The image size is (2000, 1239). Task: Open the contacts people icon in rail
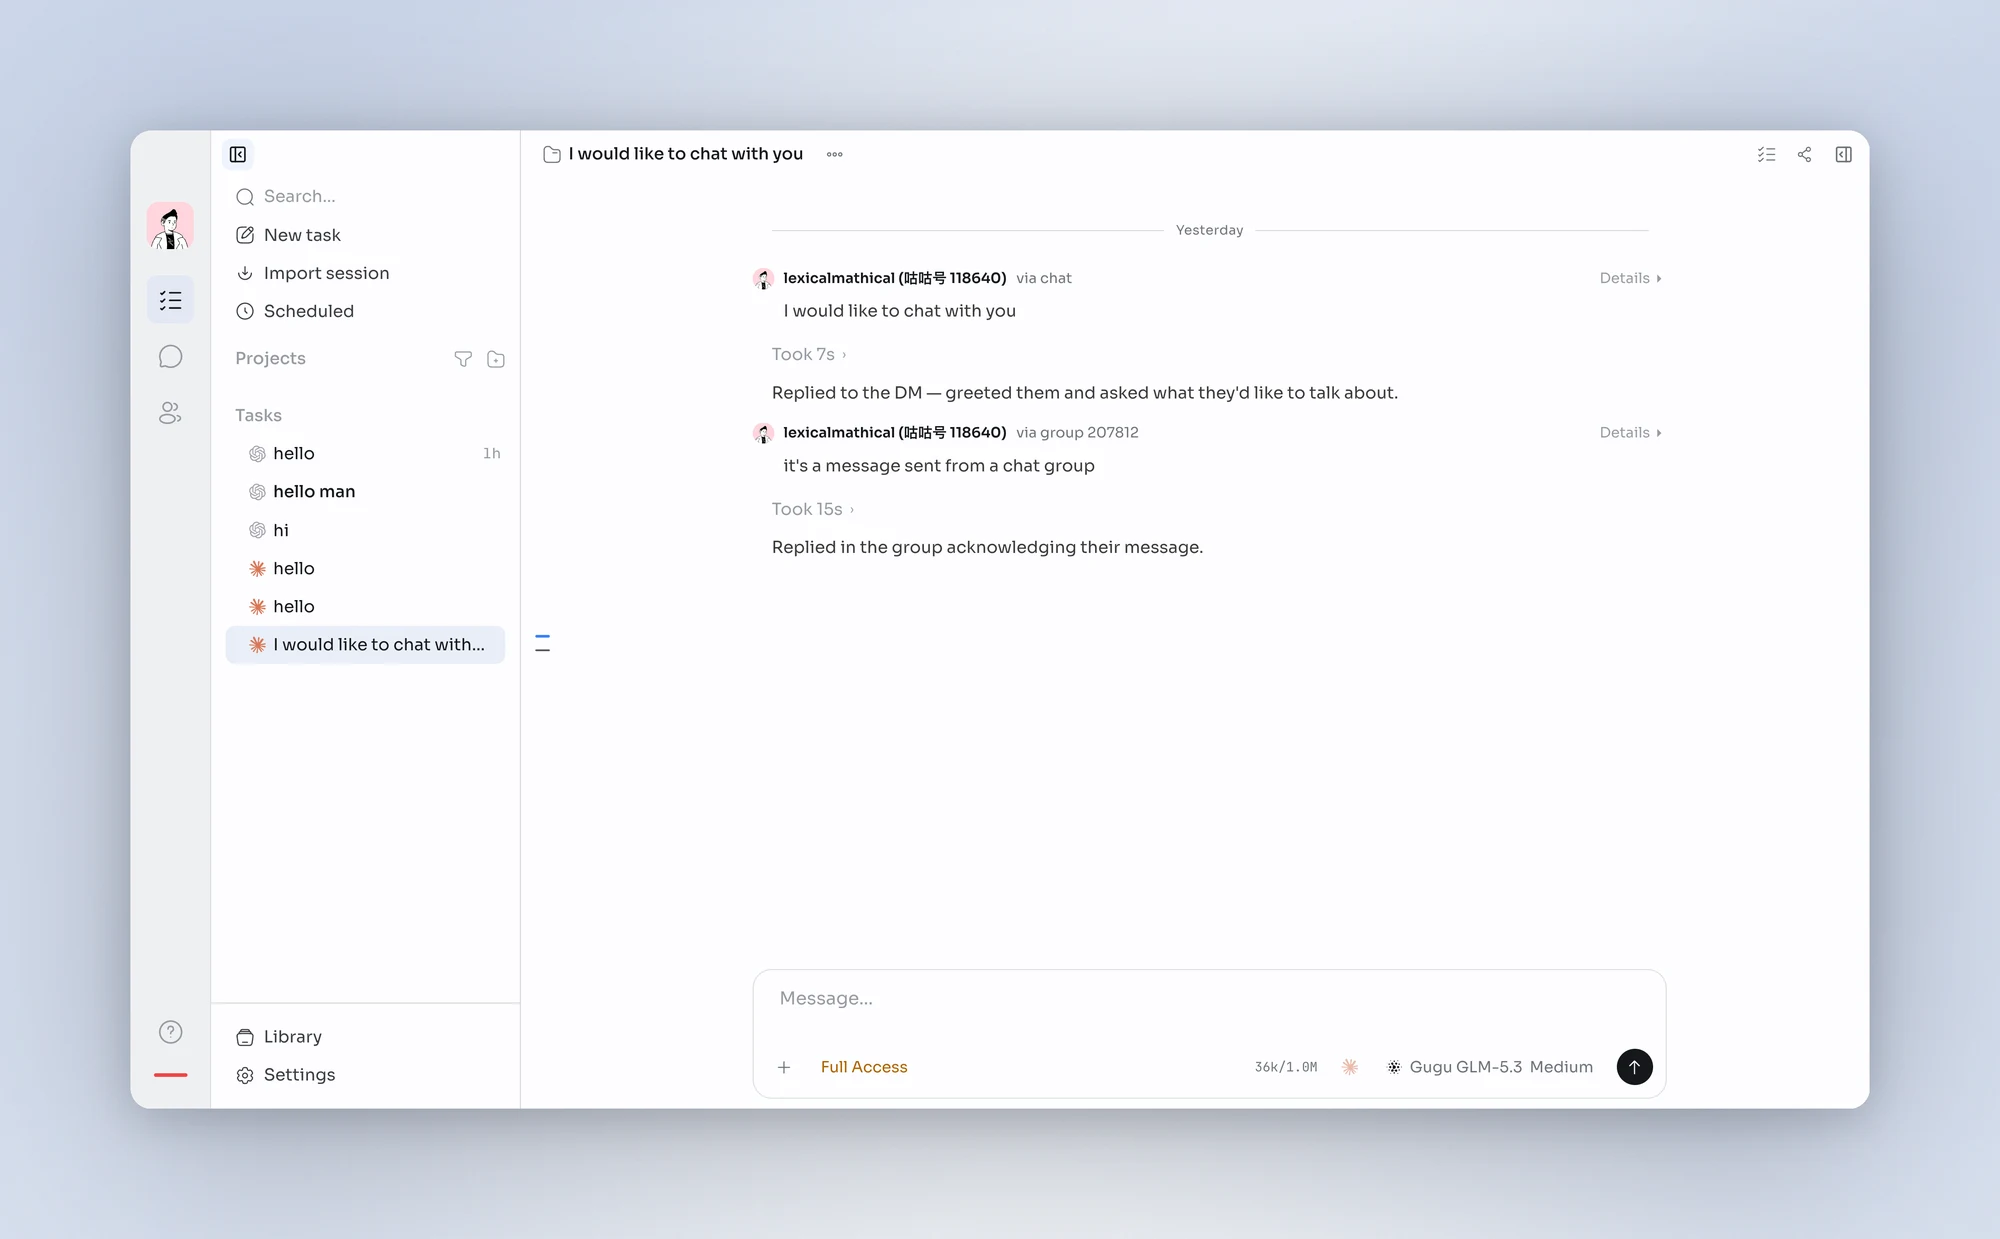tap(170, 413)
